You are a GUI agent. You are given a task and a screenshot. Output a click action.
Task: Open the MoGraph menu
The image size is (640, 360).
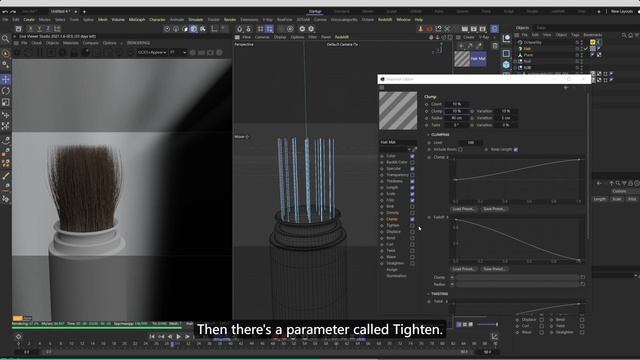pos(137,20)
